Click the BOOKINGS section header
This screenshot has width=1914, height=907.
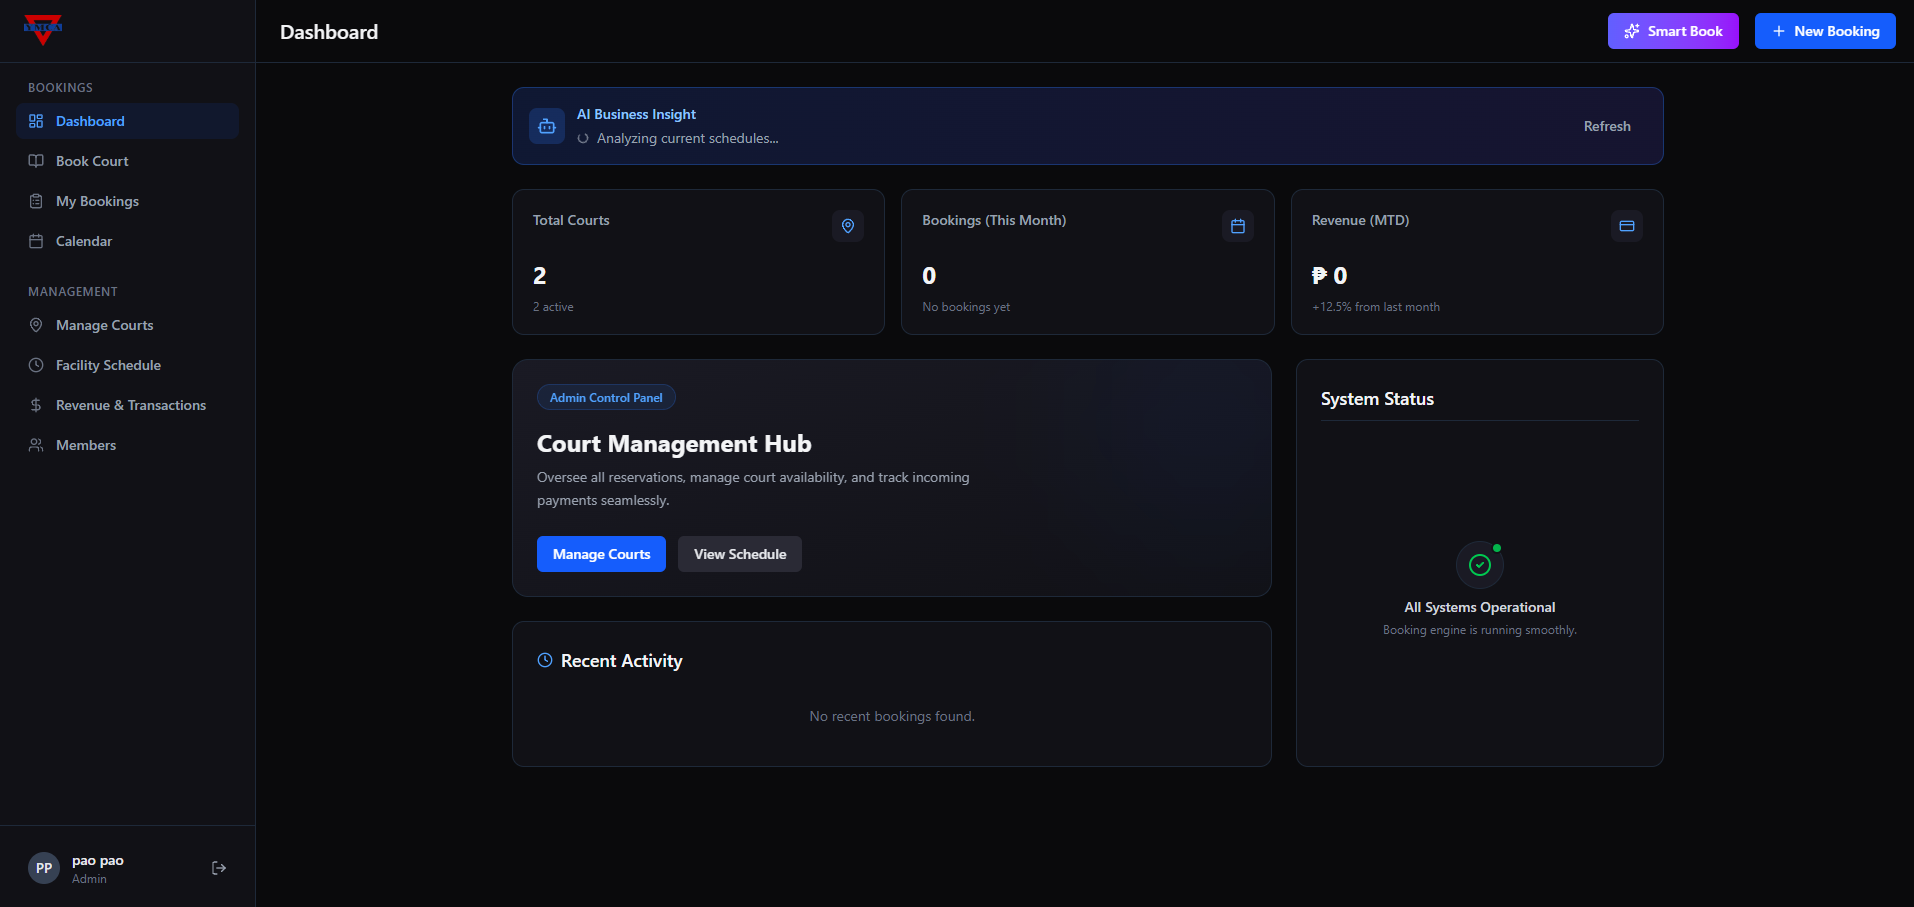[x=60, y=88]
